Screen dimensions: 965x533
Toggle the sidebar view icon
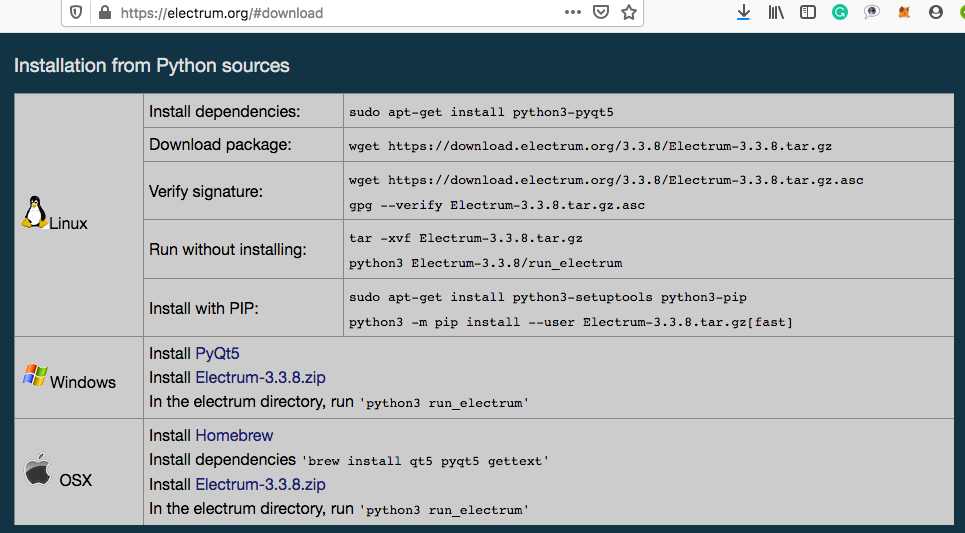[x=807, y=12]
